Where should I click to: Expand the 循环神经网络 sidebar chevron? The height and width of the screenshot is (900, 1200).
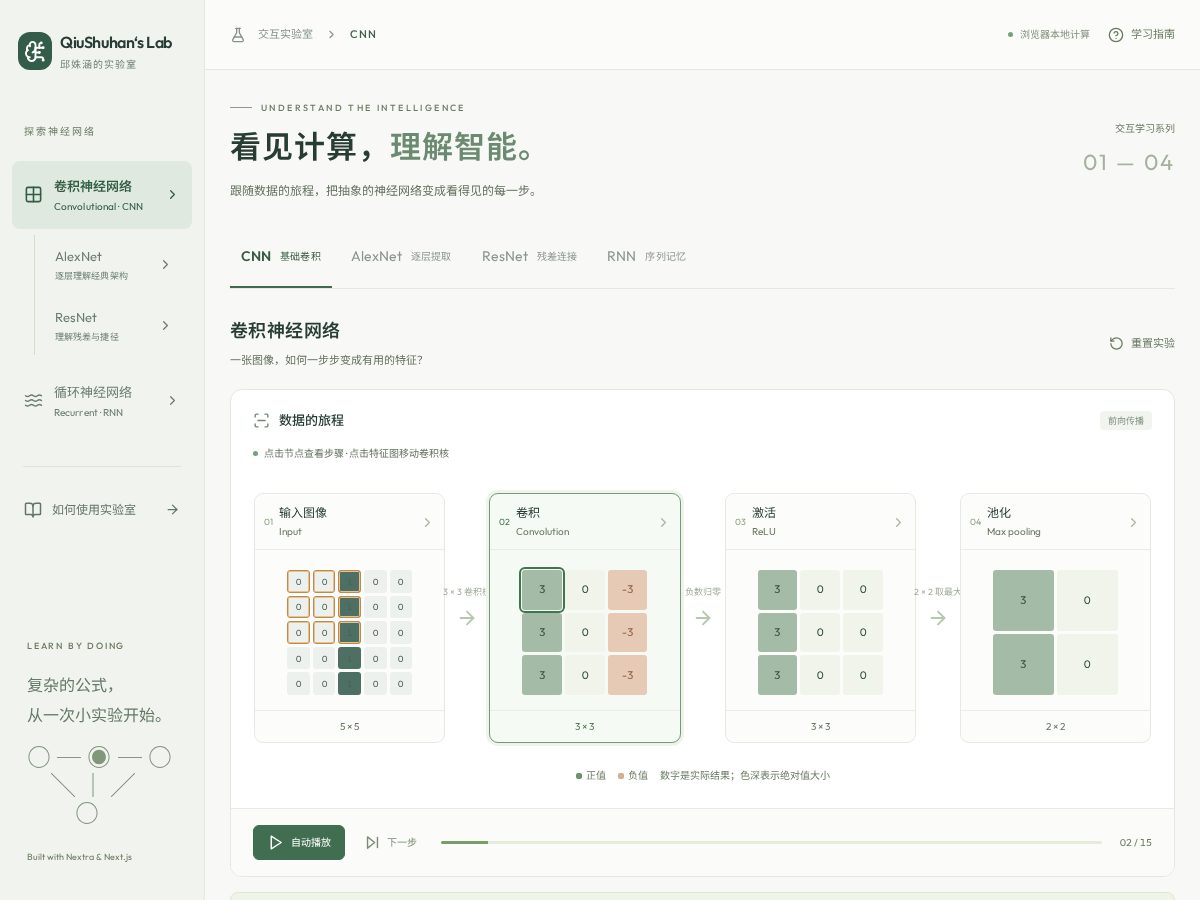coord(172,400)
